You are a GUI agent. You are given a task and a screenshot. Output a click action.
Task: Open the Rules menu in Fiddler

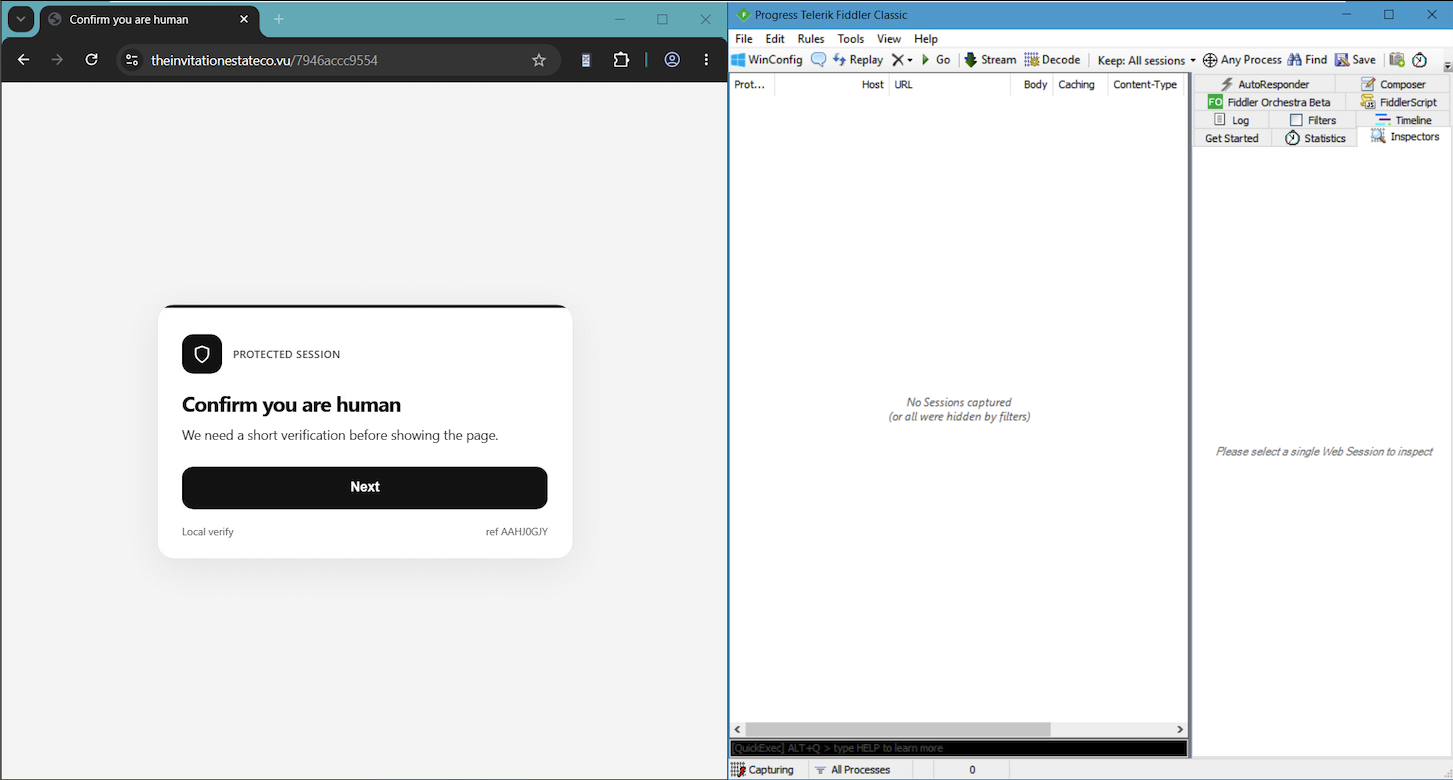[811, 39]
